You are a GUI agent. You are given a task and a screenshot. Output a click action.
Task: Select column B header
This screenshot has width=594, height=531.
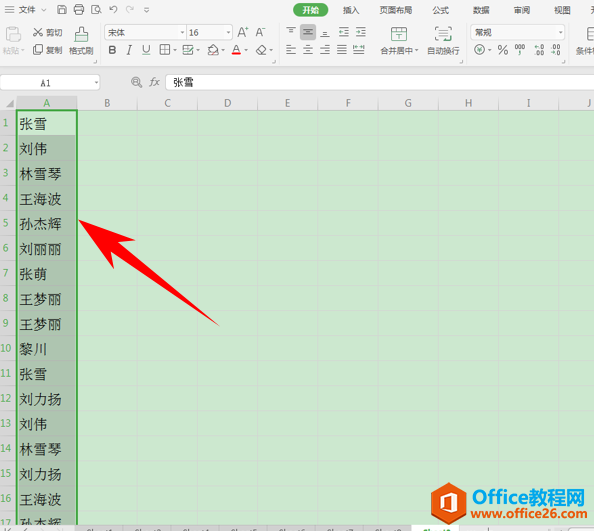coord(107,103)
